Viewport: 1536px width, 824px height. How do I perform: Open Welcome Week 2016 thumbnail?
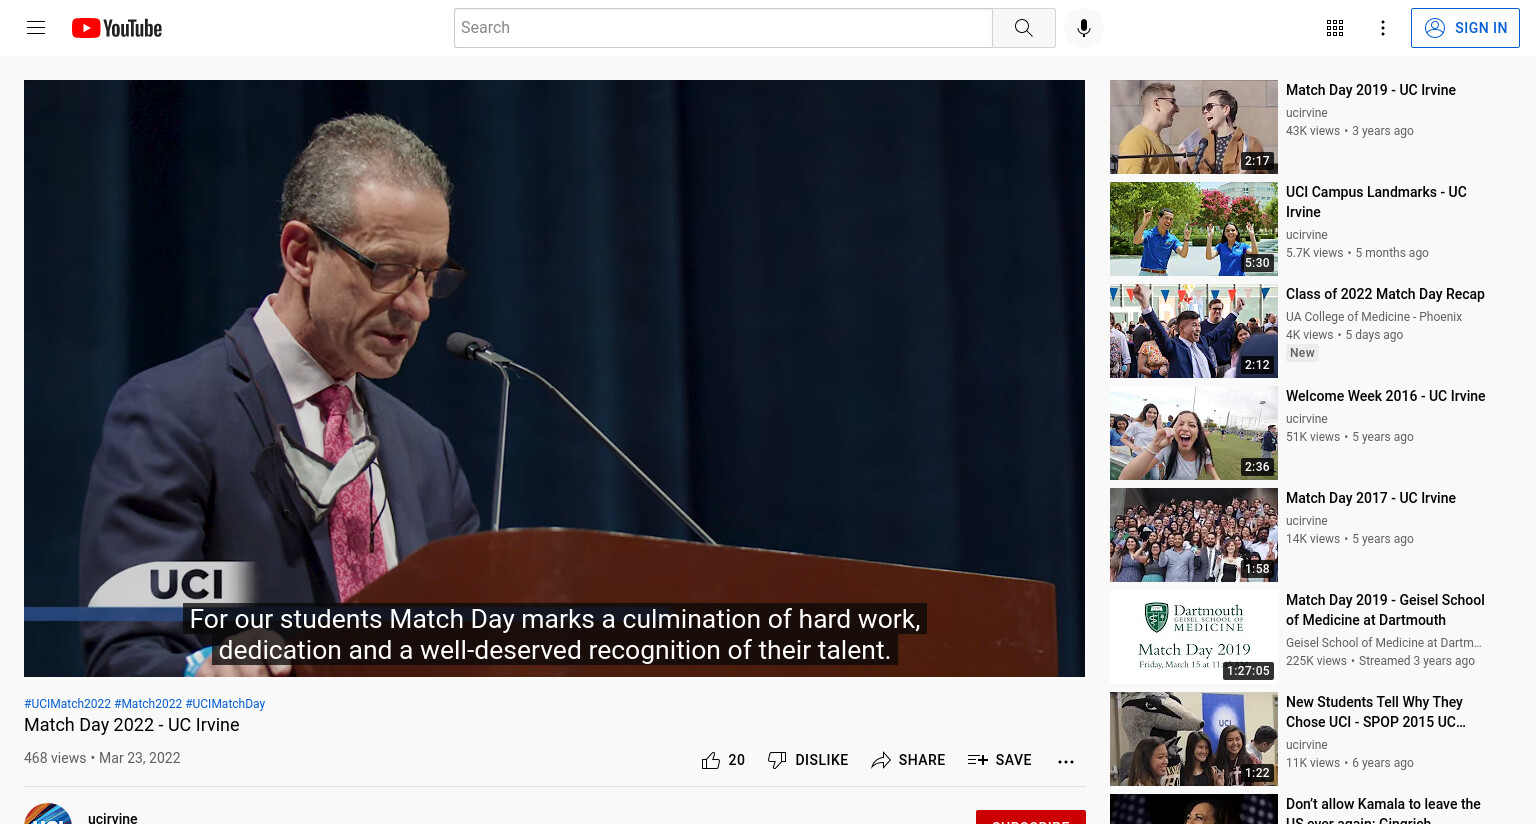click(1194, 433)
